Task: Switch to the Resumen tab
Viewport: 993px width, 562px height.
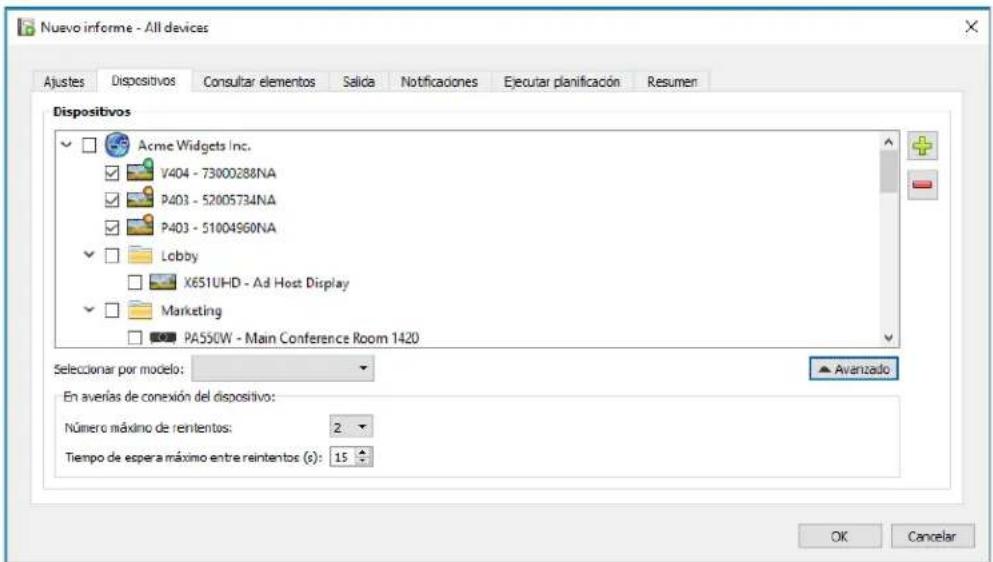Action: 672,82
